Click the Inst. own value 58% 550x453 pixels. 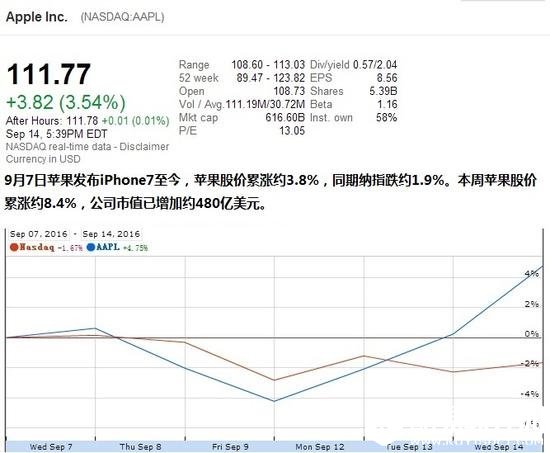(x=387, y=118)
